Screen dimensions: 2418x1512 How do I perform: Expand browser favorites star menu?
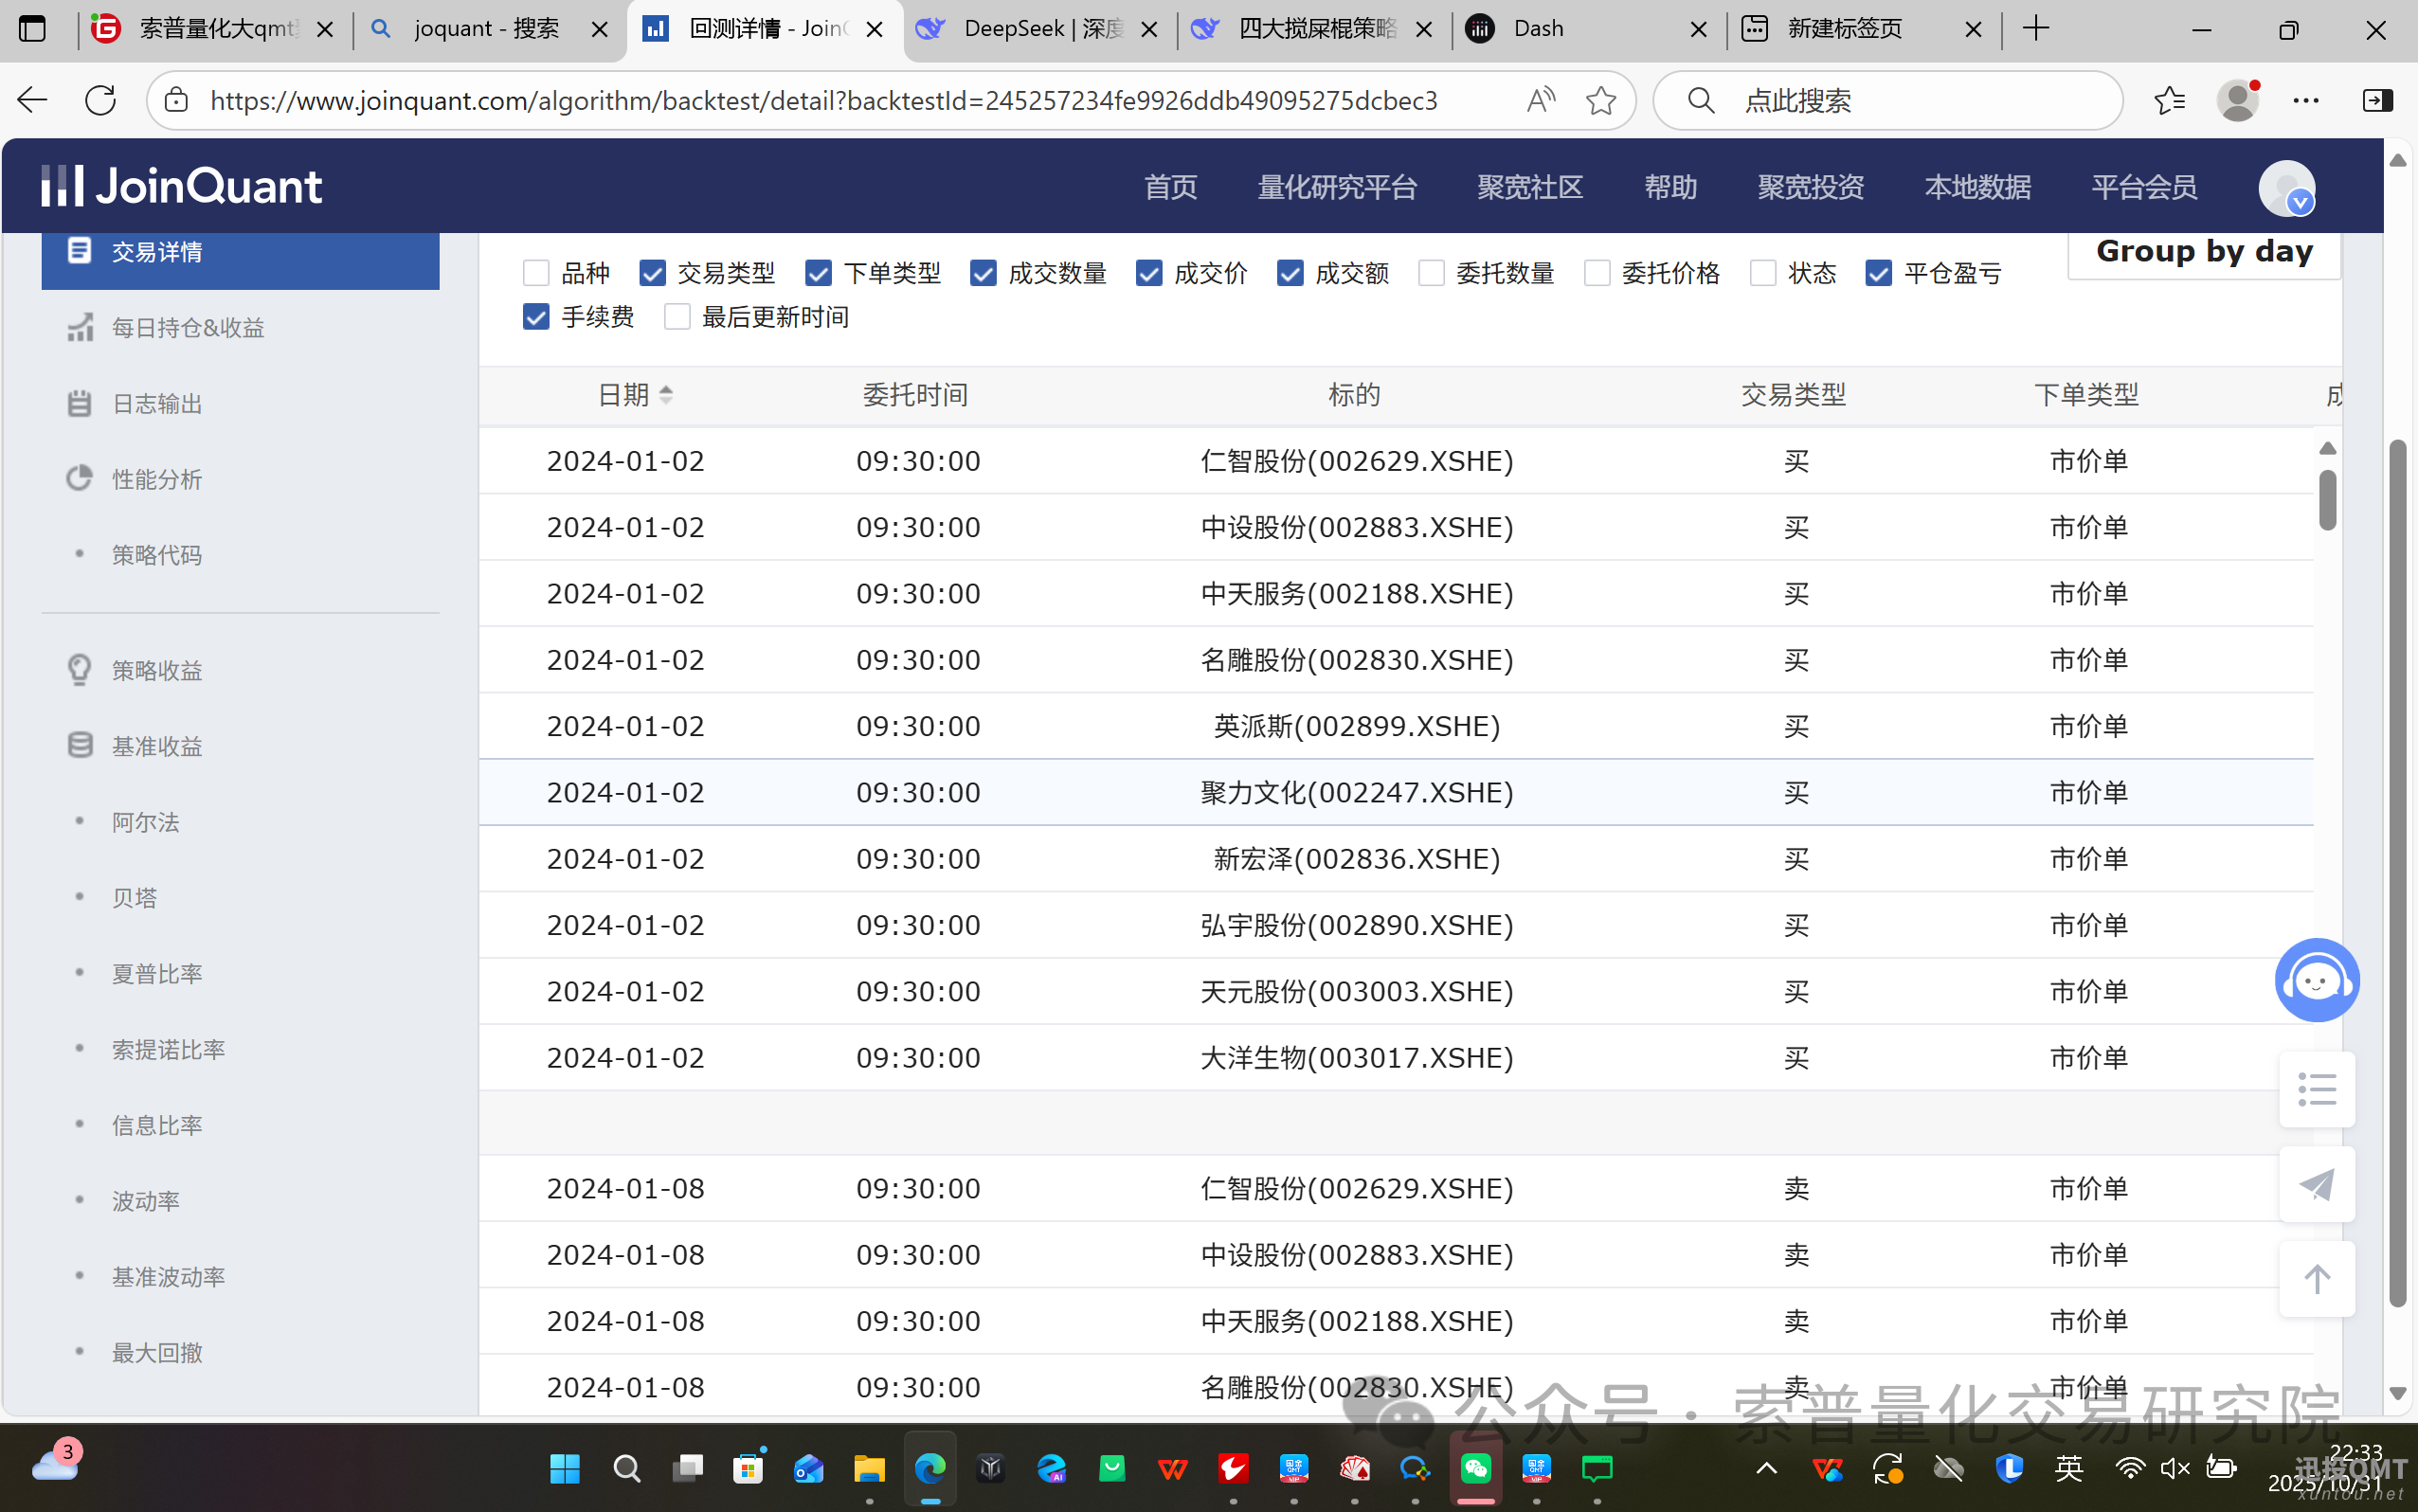(x=2168, y=100)
